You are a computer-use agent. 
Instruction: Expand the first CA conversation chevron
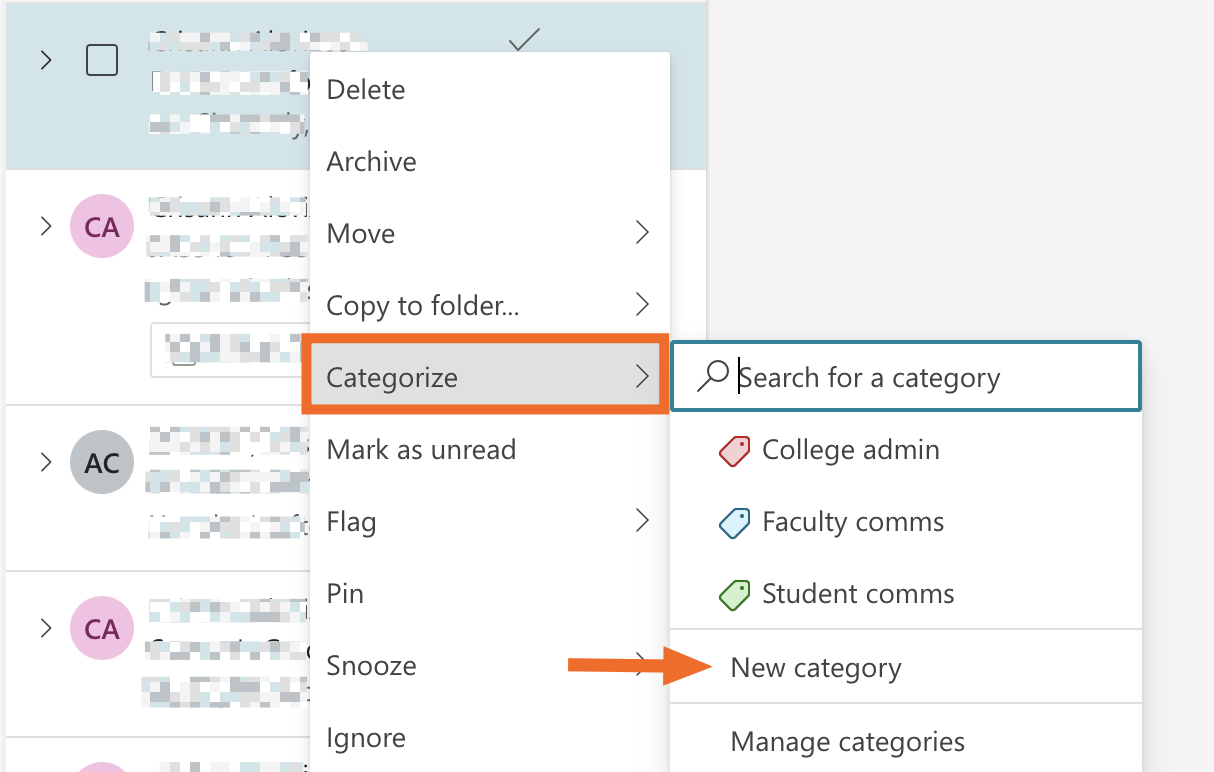(45, 226)
